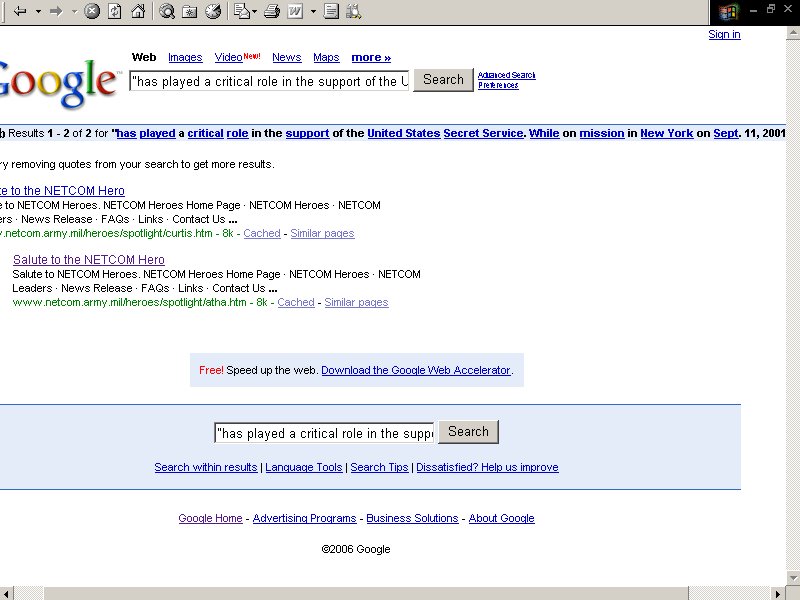800x600 pixels.
Task: Open the About Google footer link
Action: 502,518
